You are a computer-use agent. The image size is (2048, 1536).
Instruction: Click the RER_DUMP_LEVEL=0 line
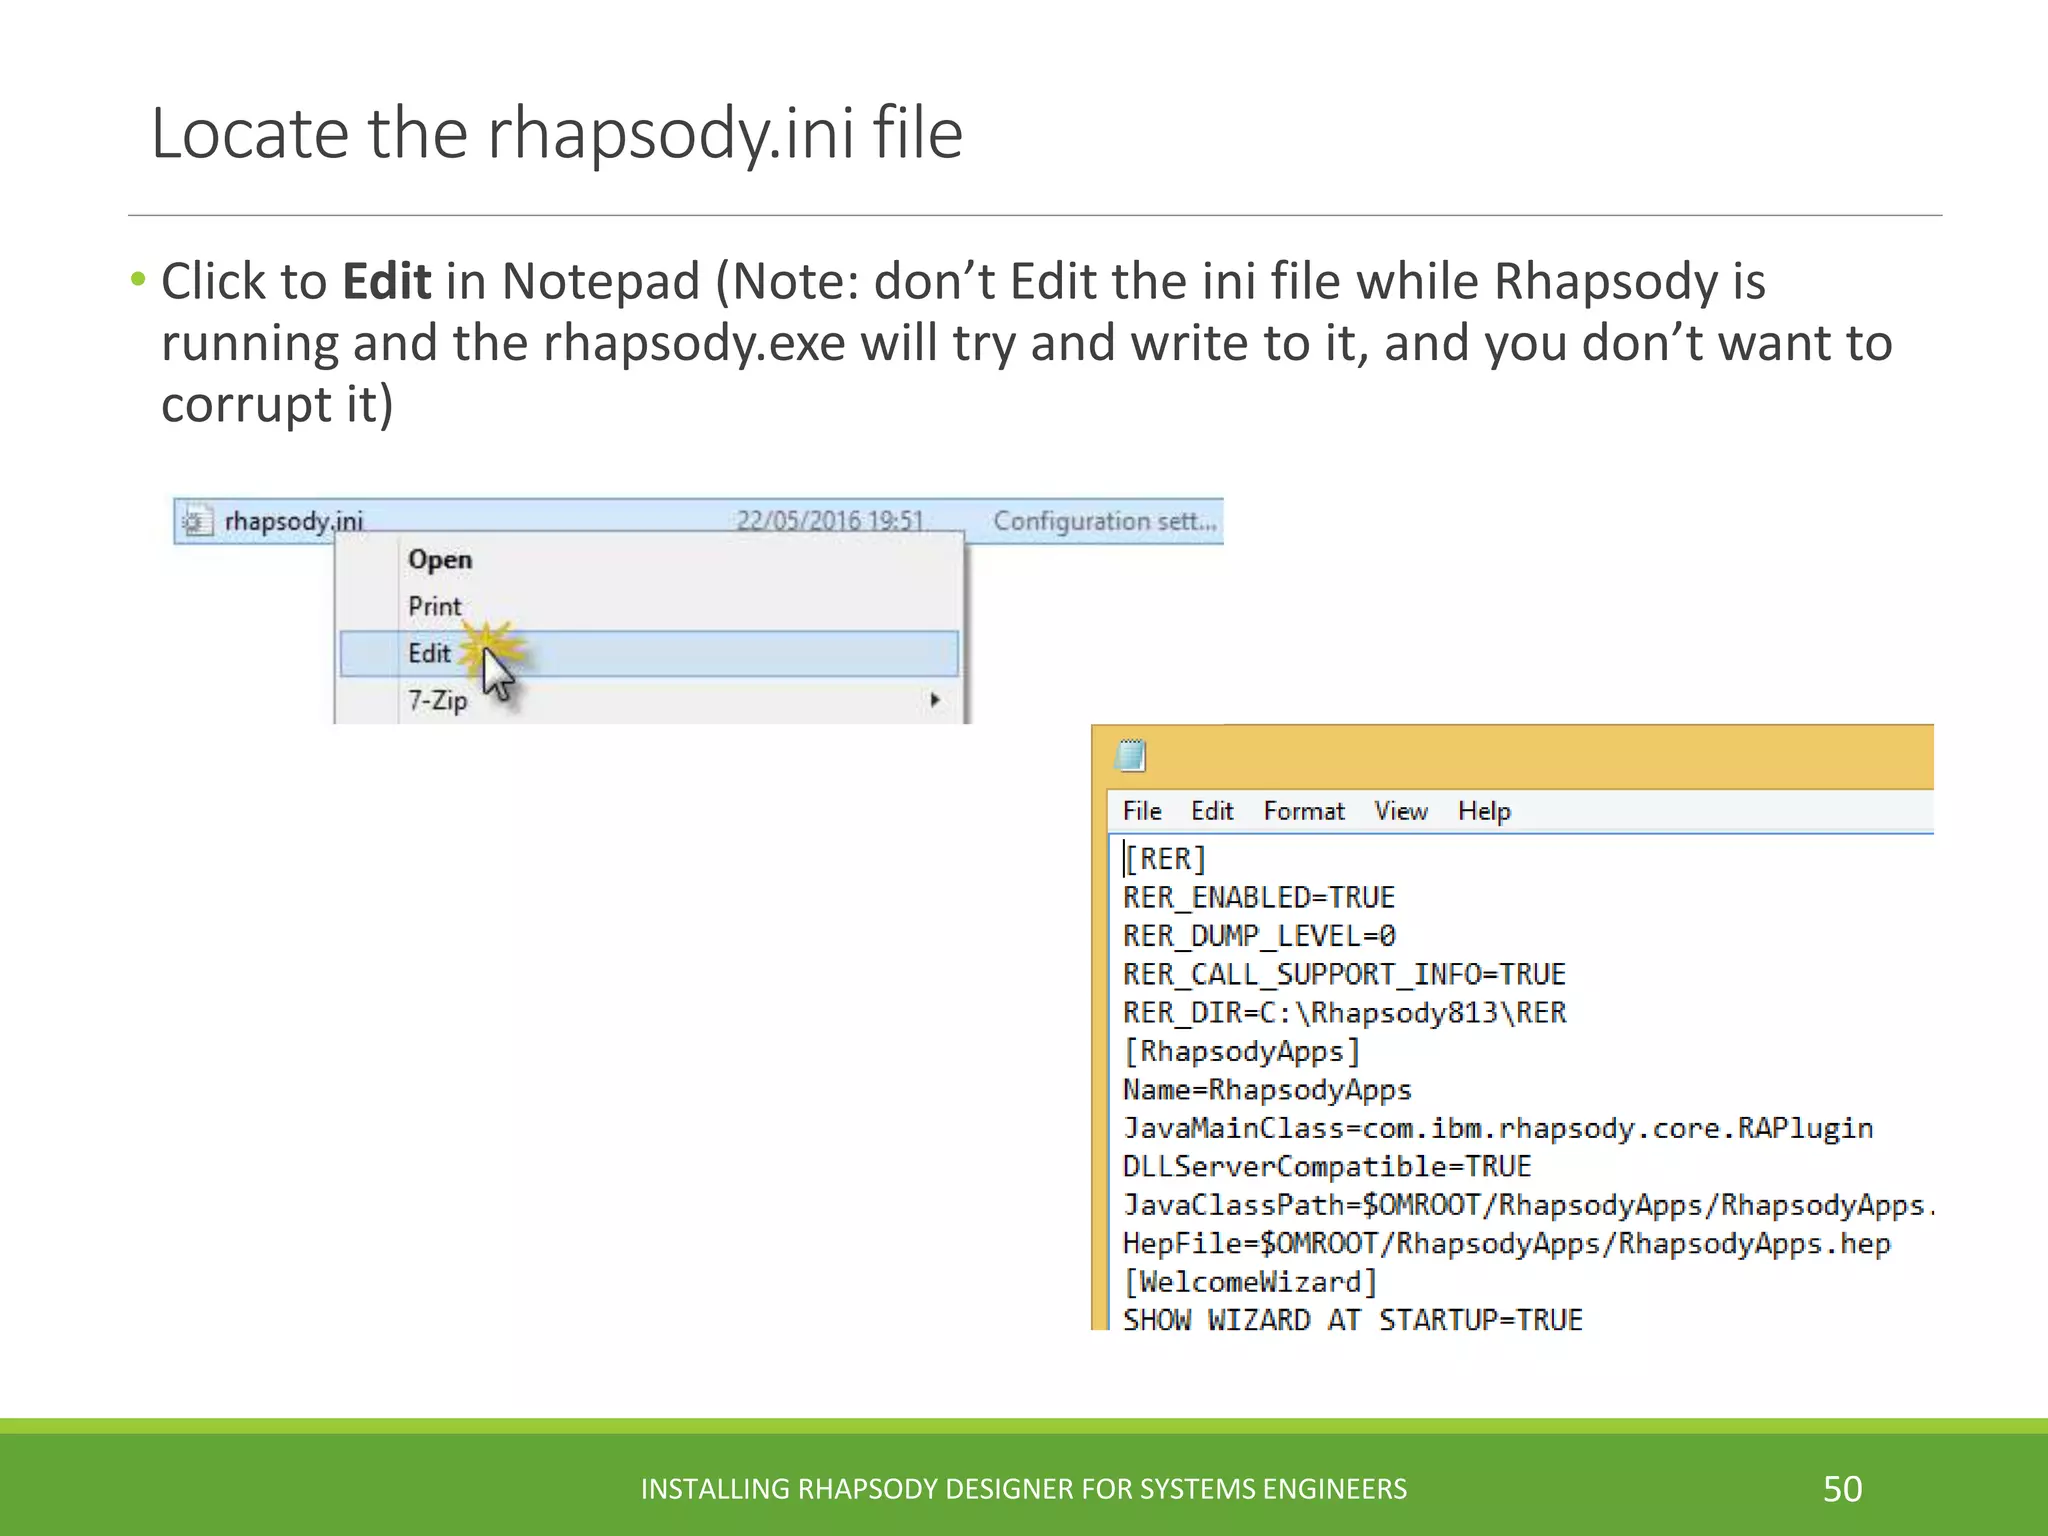1259,936
